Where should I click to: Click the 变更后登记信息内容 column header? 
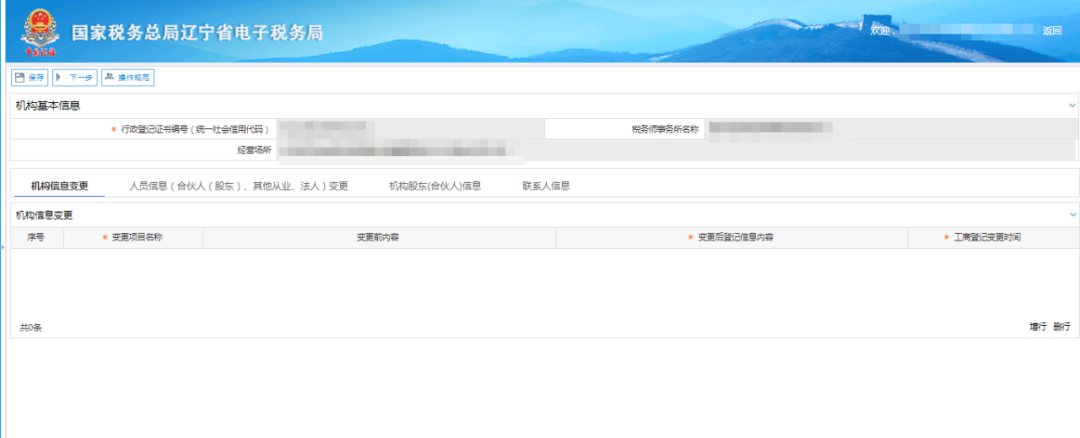tap(731, 238)
